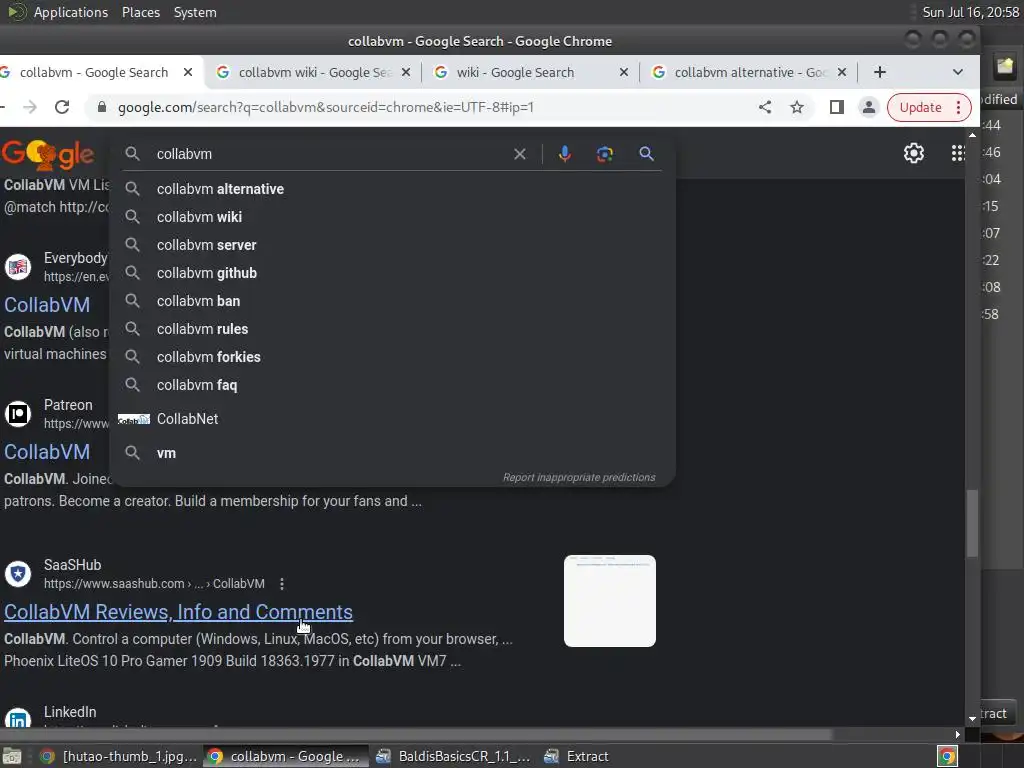Switch to Extract taskbar window
Screen dimensions: 1024x768
pyautogui.click(x=577, y=756)
